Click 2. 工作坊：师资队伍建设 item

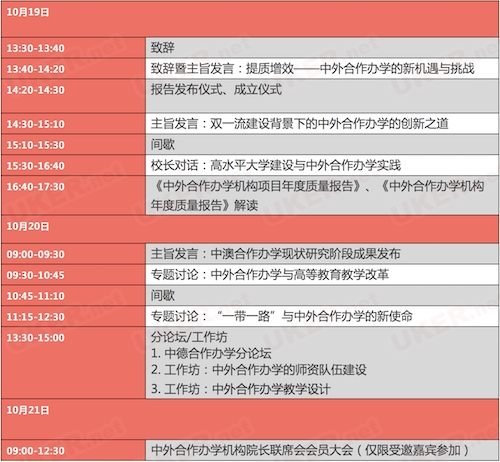[x=259, y=370]
